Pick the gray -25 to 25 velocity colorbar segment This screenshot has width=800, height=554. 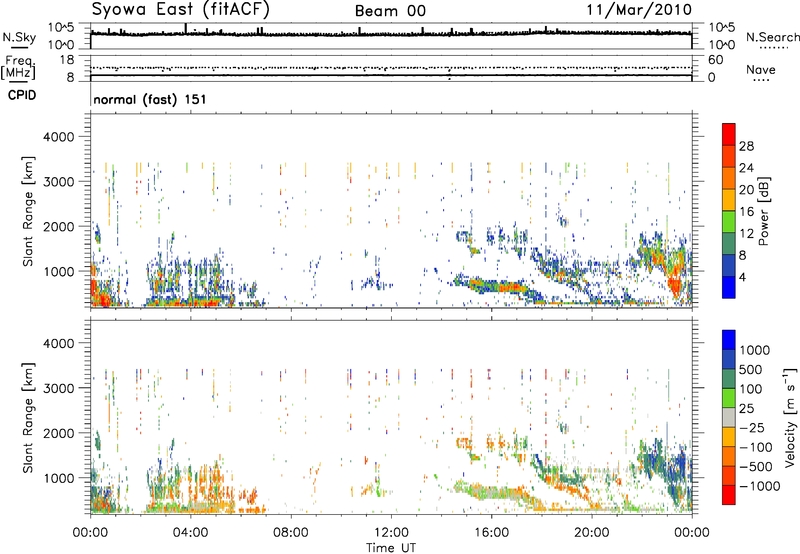coord(729,418)
